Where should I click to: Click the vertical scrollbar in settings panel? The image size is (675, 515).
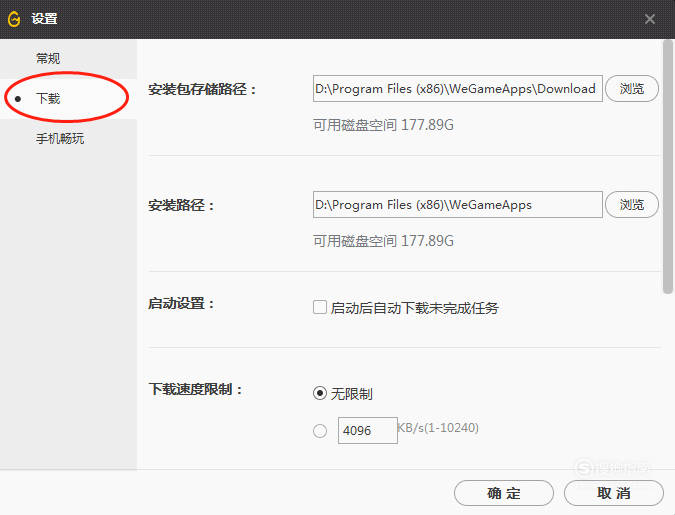pyautogui.click(x=668, y=167)
